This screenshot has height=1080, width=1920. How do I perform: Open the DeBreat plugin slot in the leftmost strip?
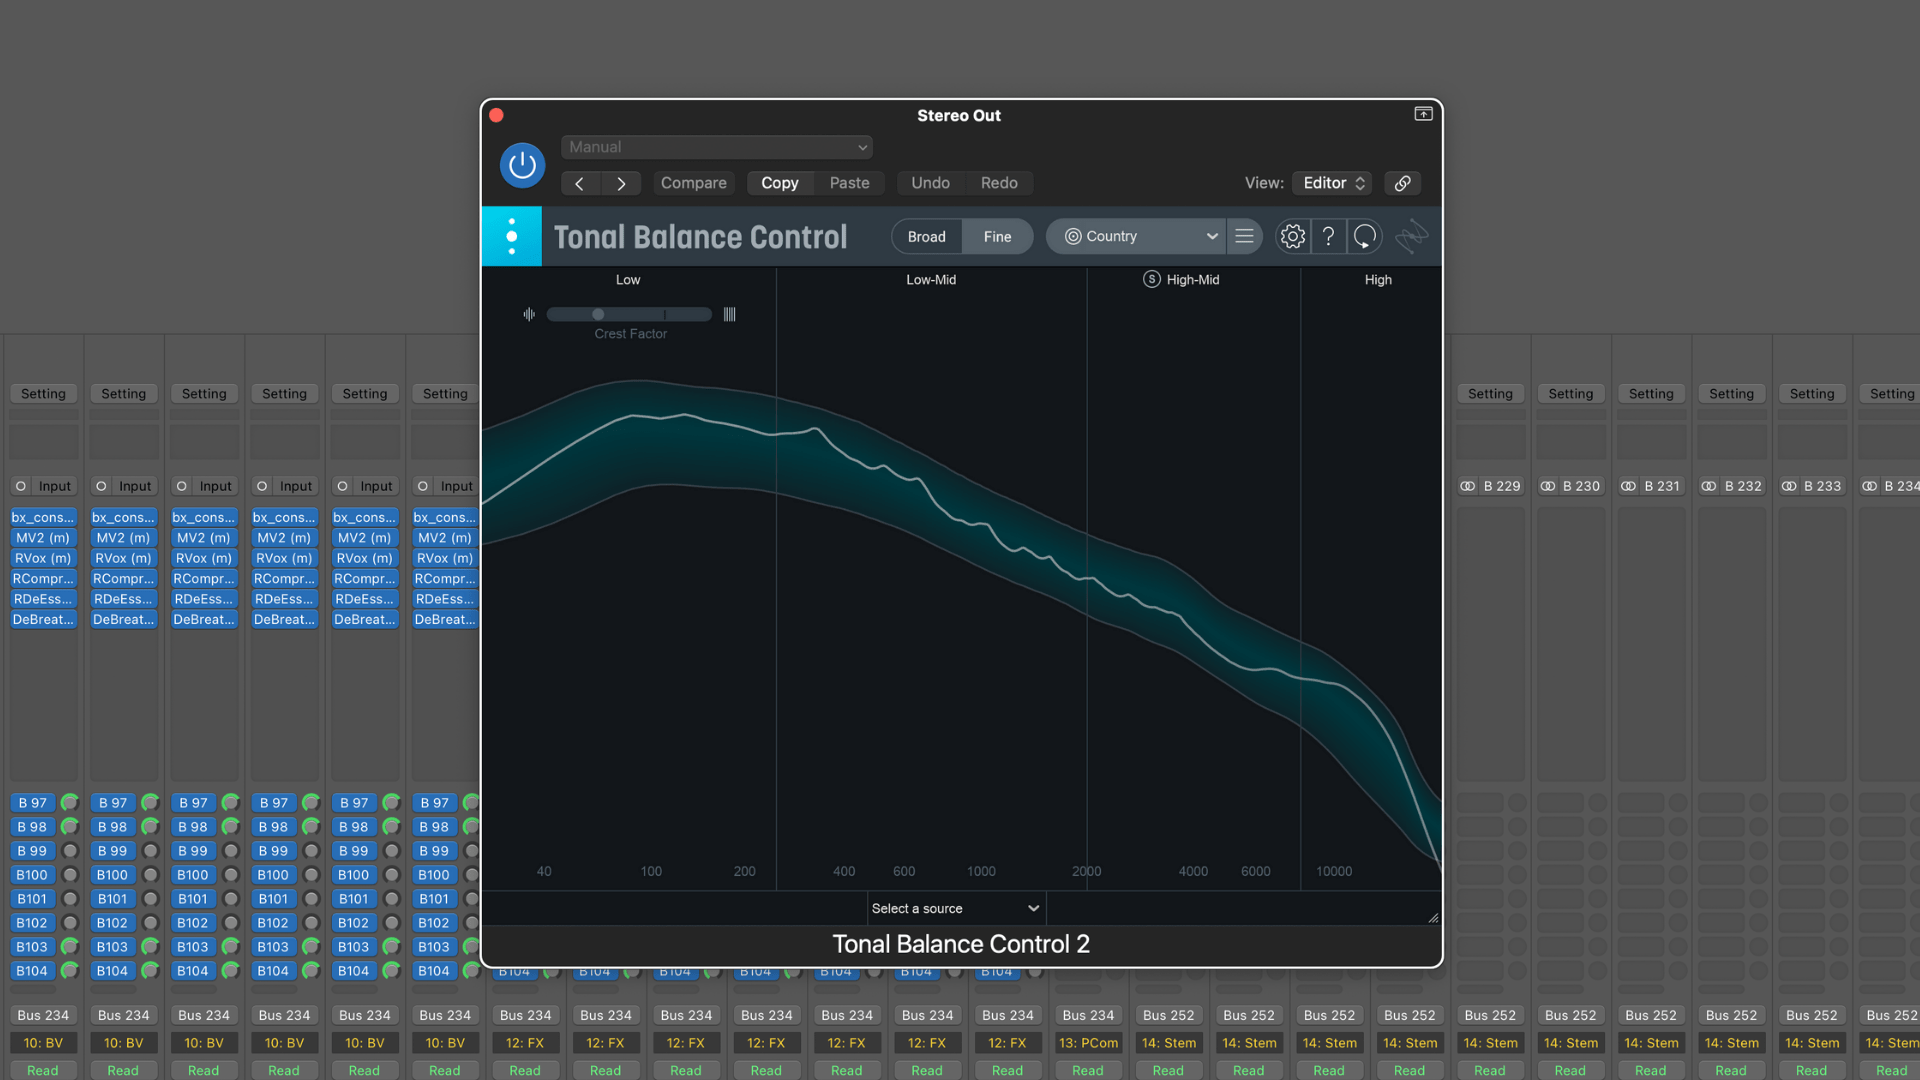coord(43,620)
